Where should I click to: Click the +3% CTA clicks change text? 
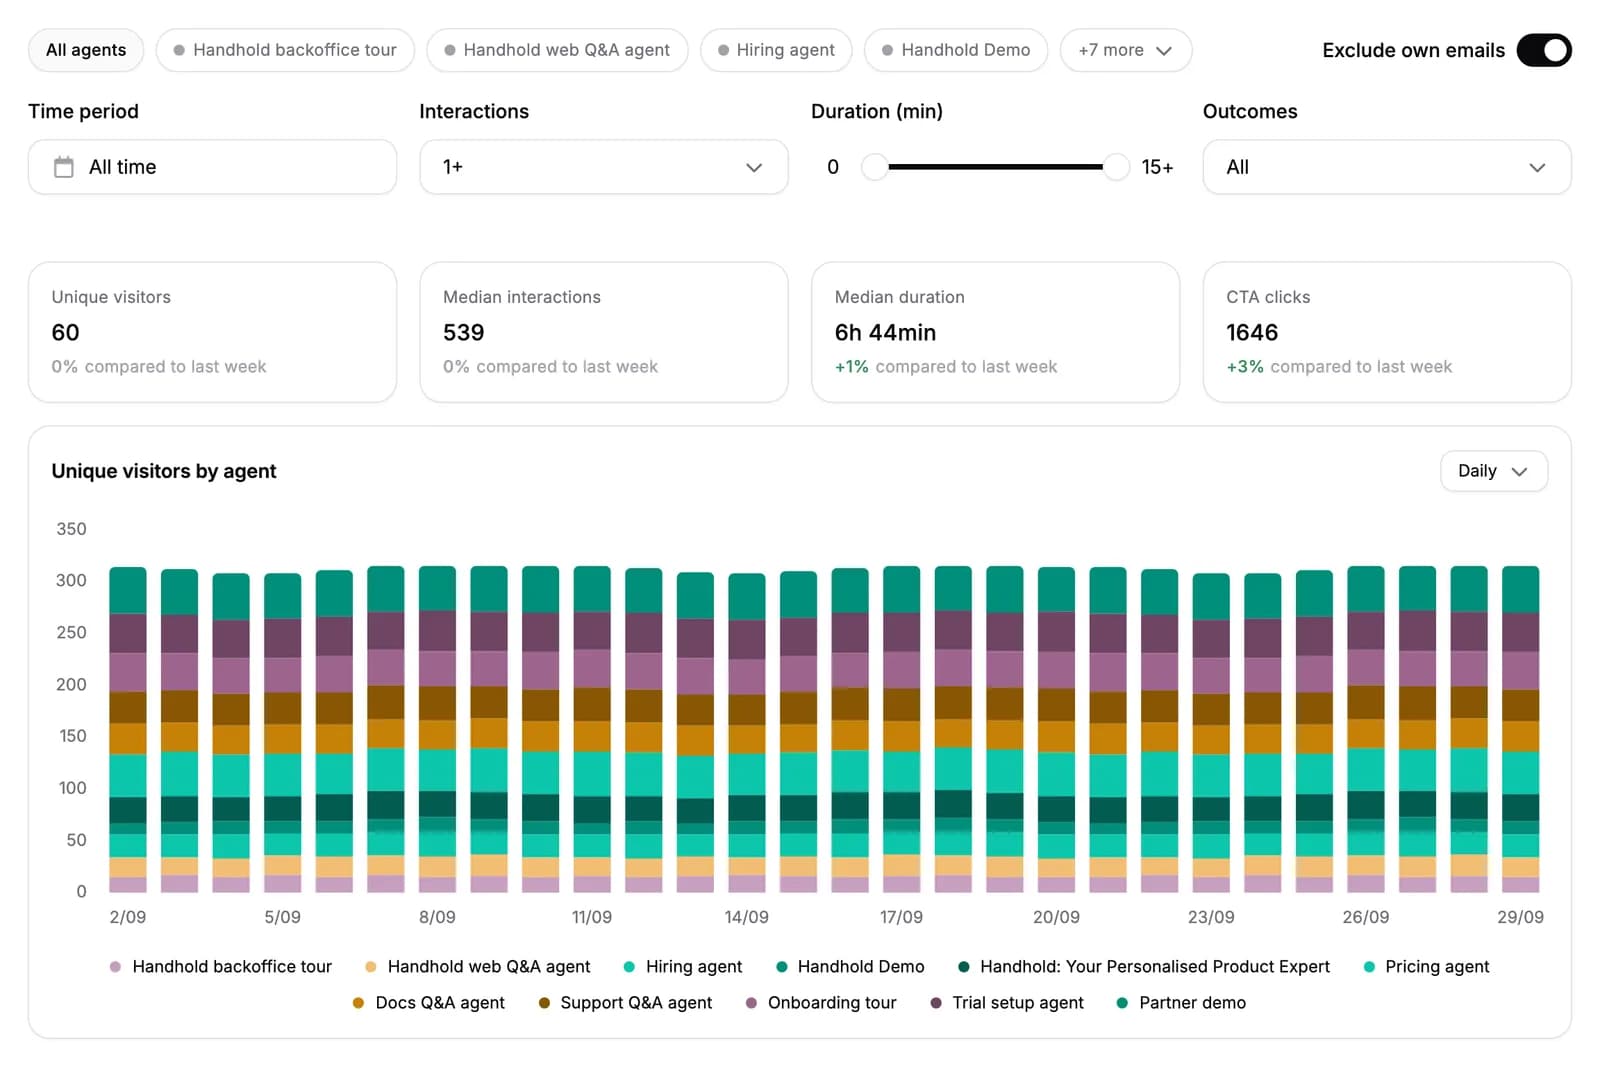point(1245,367)
